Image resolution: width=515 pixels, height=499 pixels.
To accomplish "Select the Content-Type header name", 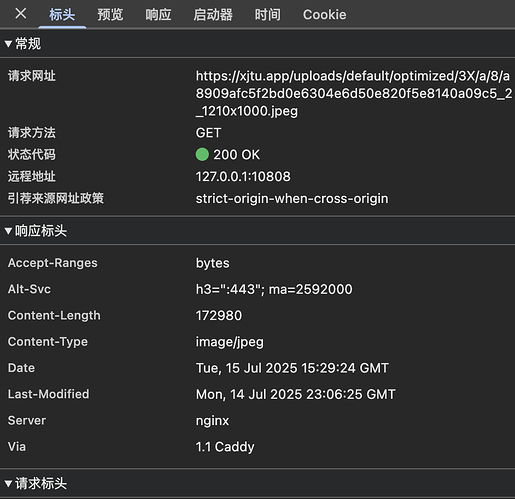I will click(x=48, y=342).
